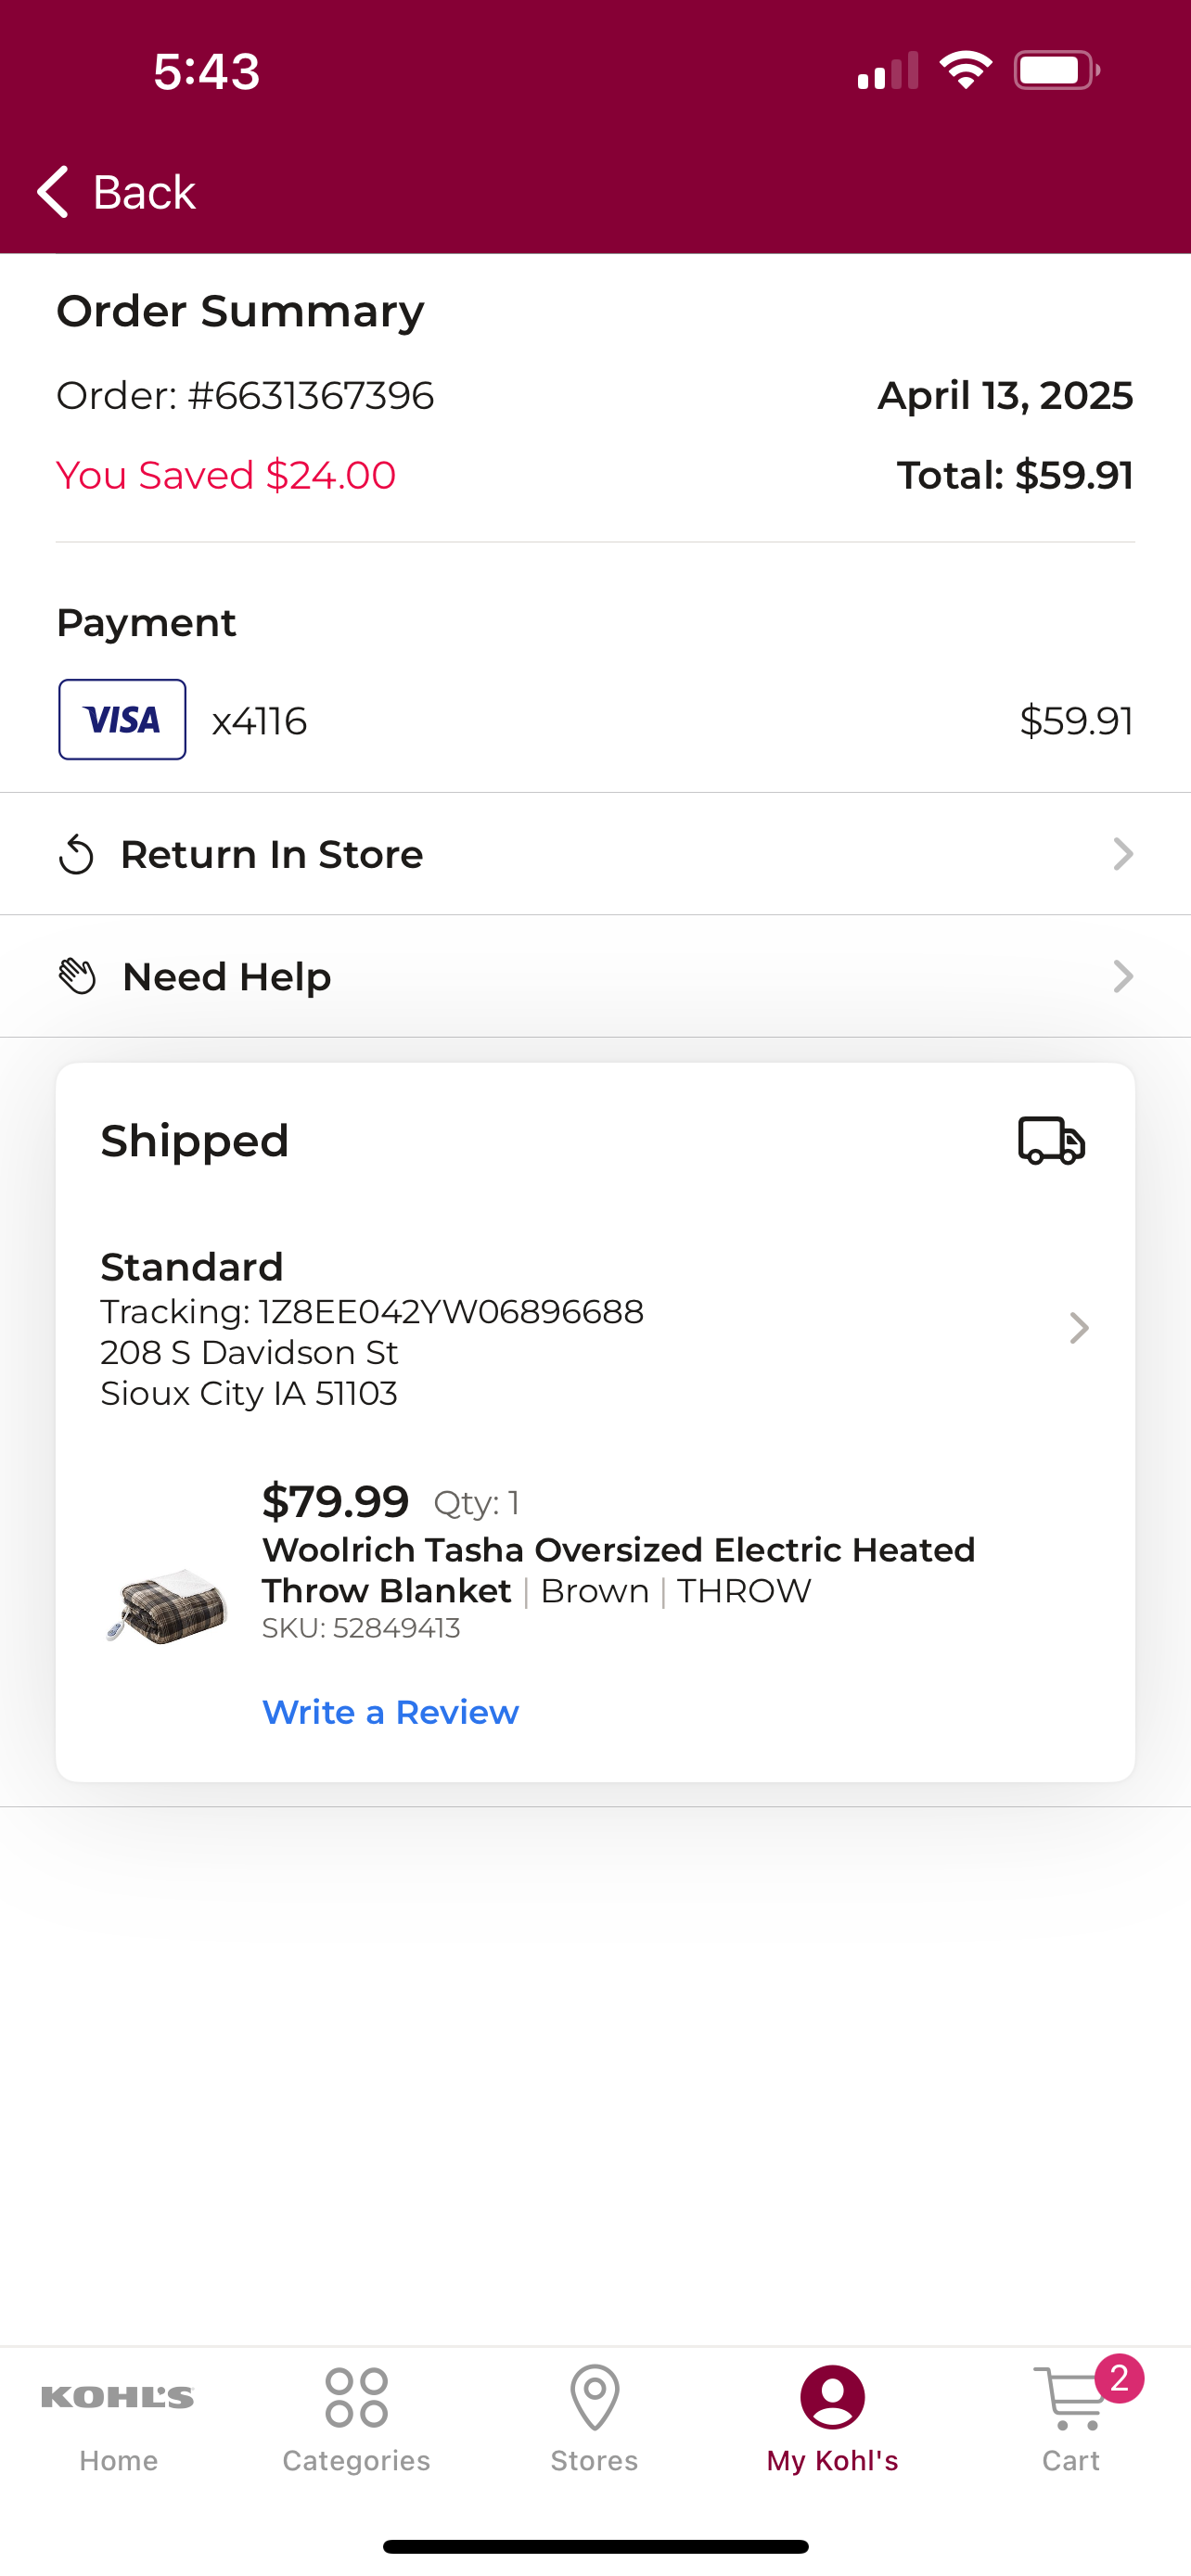Tap the Woolrich Tasha blanket product title
Image resolution: width=1191 pixels, height=2576 pixels.
(618, 1570)
